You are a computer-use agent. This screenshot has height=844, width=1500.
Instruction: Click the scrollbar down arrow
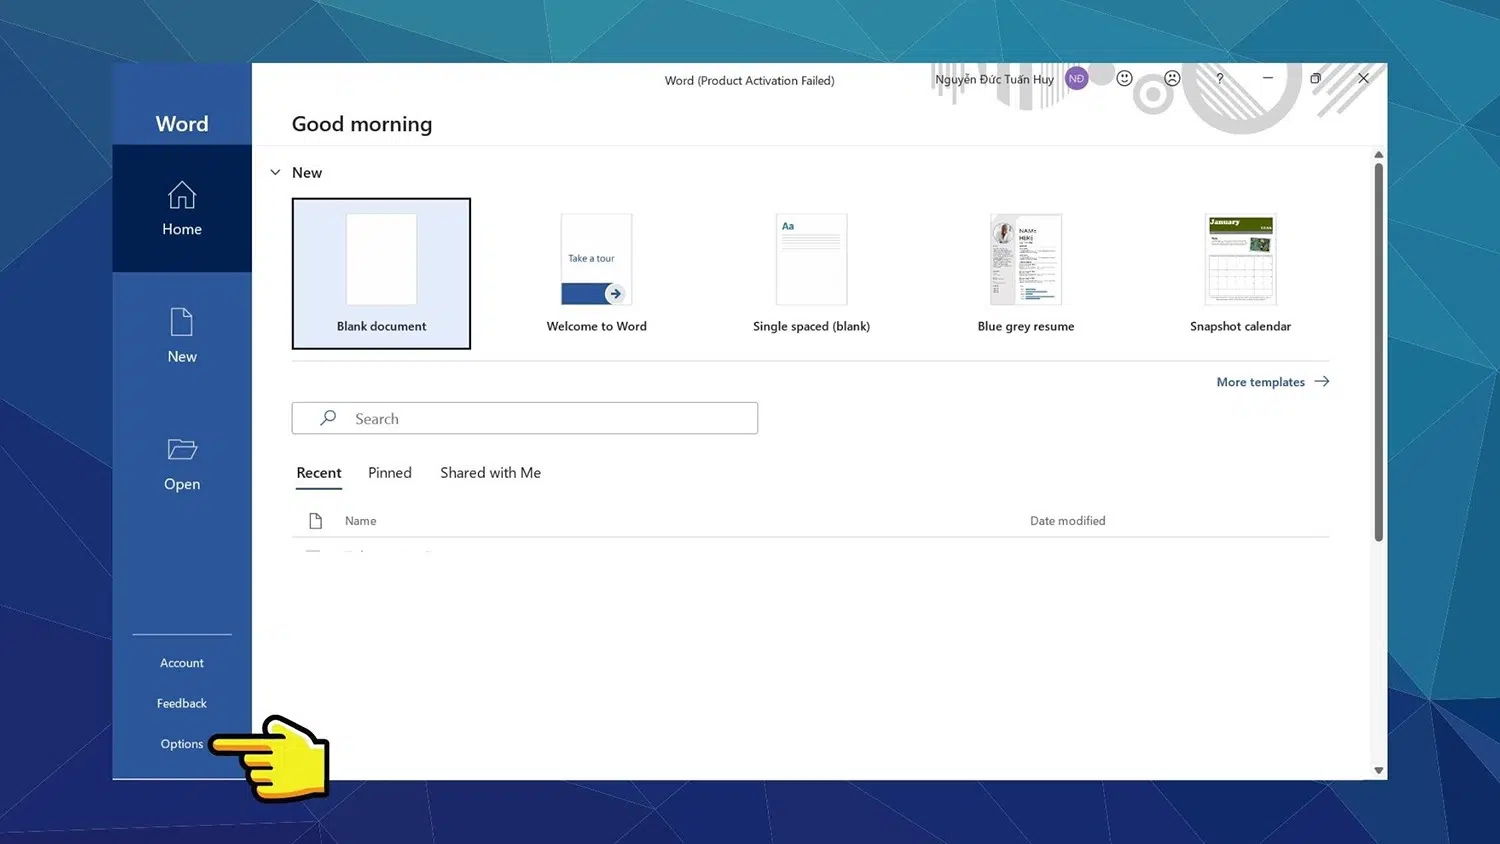1378,770
